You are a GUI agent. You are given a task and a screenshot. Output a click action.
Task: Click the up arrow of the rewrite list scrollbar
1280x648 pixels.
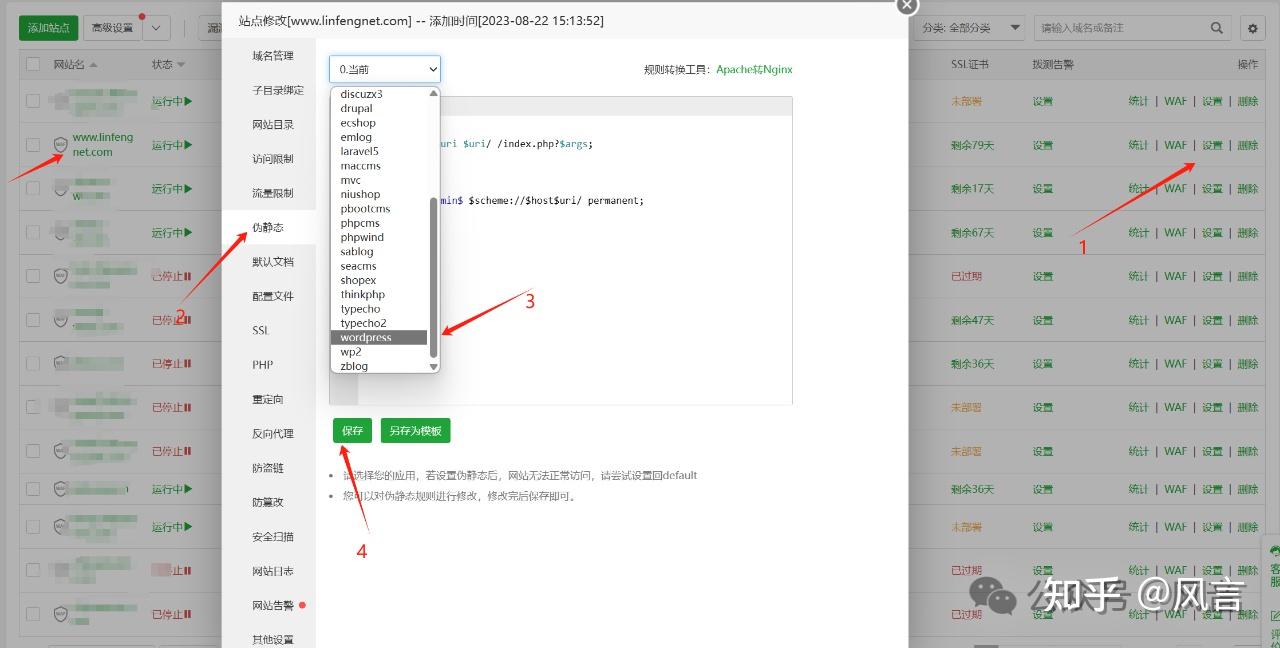tap(434, 93)
